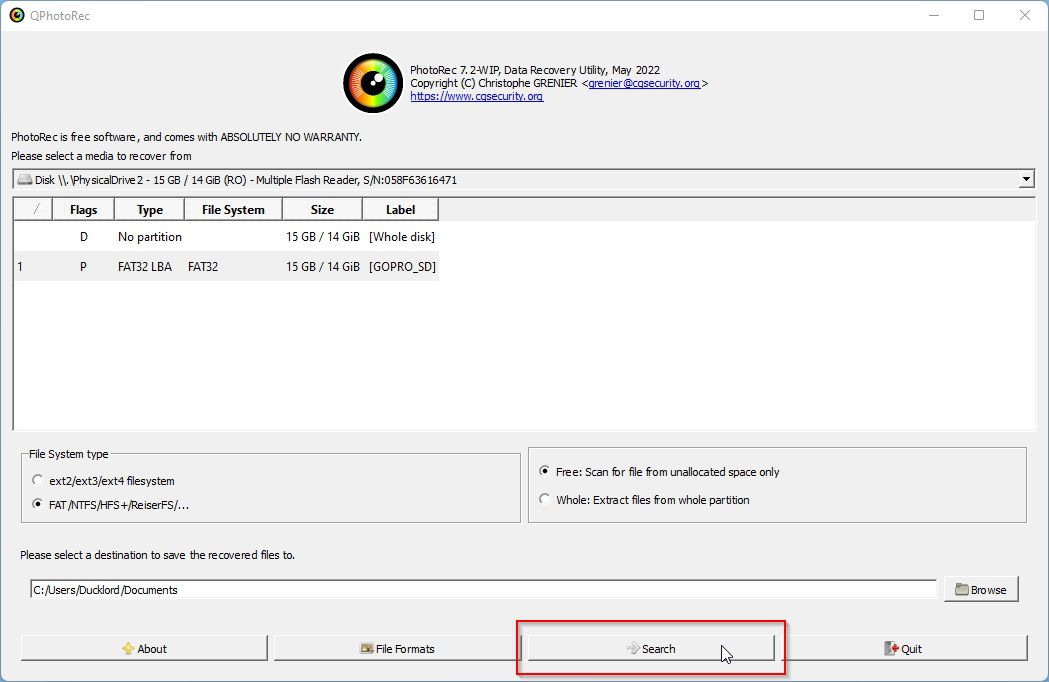Select the PhysicalDrive2 disk combo box
Viewport: 1049px width, 682px height.
tap(523, 179)
